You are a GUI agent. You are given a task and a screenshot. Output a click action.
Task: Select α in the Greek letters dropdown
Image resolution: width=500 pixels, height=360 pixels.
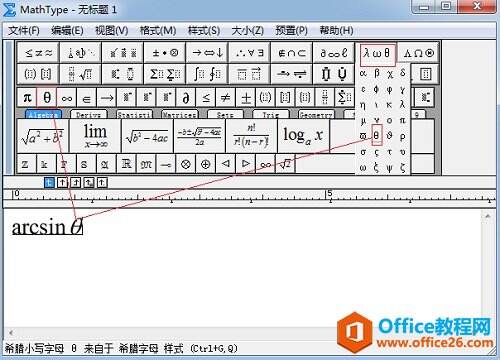coord(363,73)
